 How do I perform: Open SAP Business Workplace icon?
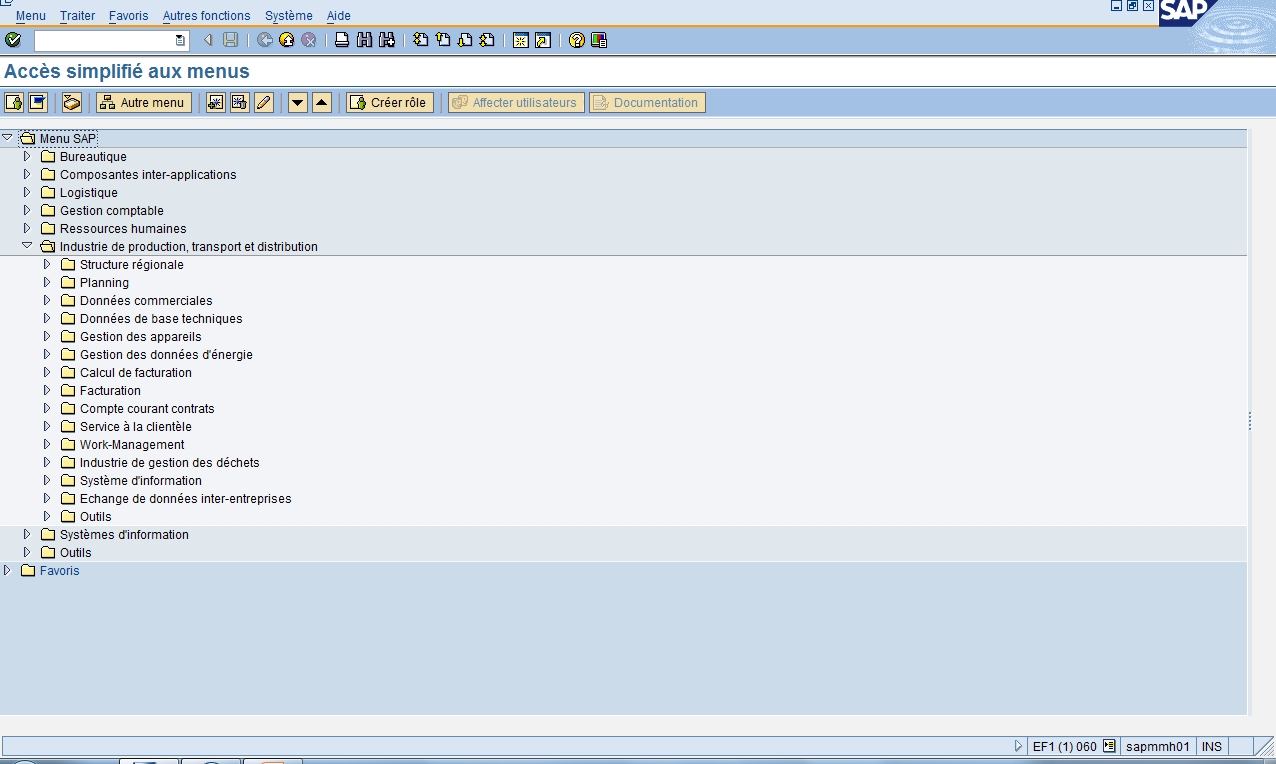[x=72, y=102]
